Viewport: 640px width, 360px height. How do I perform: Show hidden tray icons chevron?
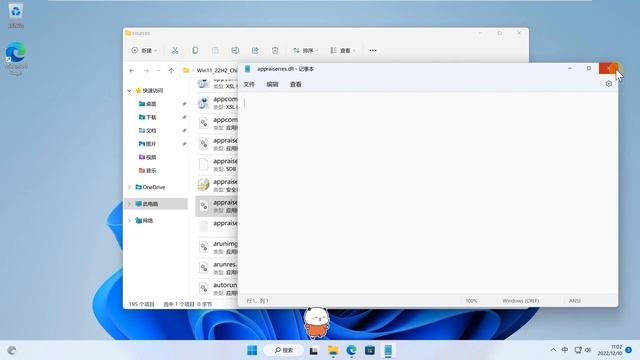tap(553, 350)
